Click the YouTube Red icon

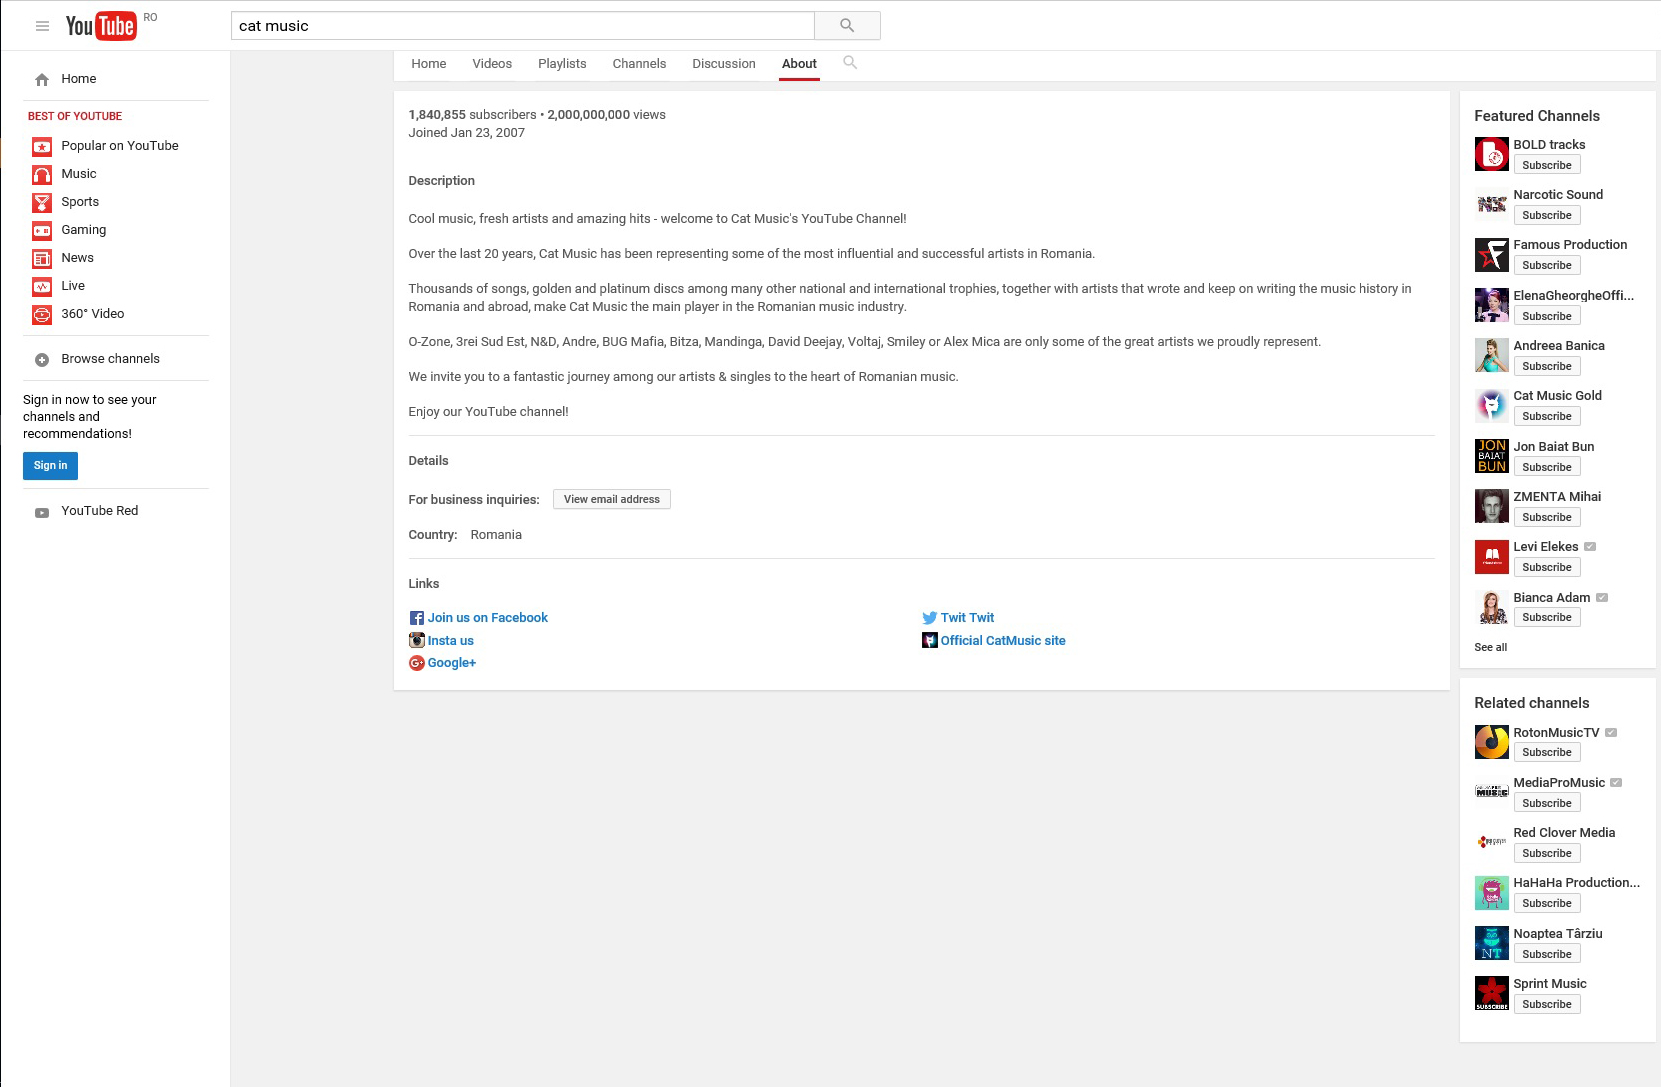[x=42, y=512]
